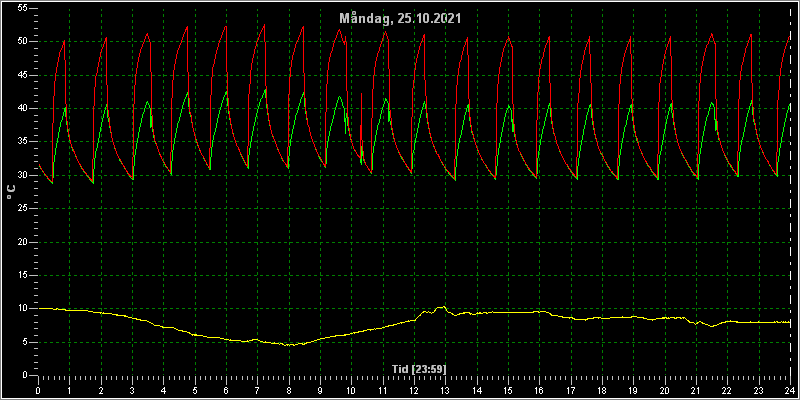
Task: Click hour 18 on the time axis
Action: click(602, 391)
